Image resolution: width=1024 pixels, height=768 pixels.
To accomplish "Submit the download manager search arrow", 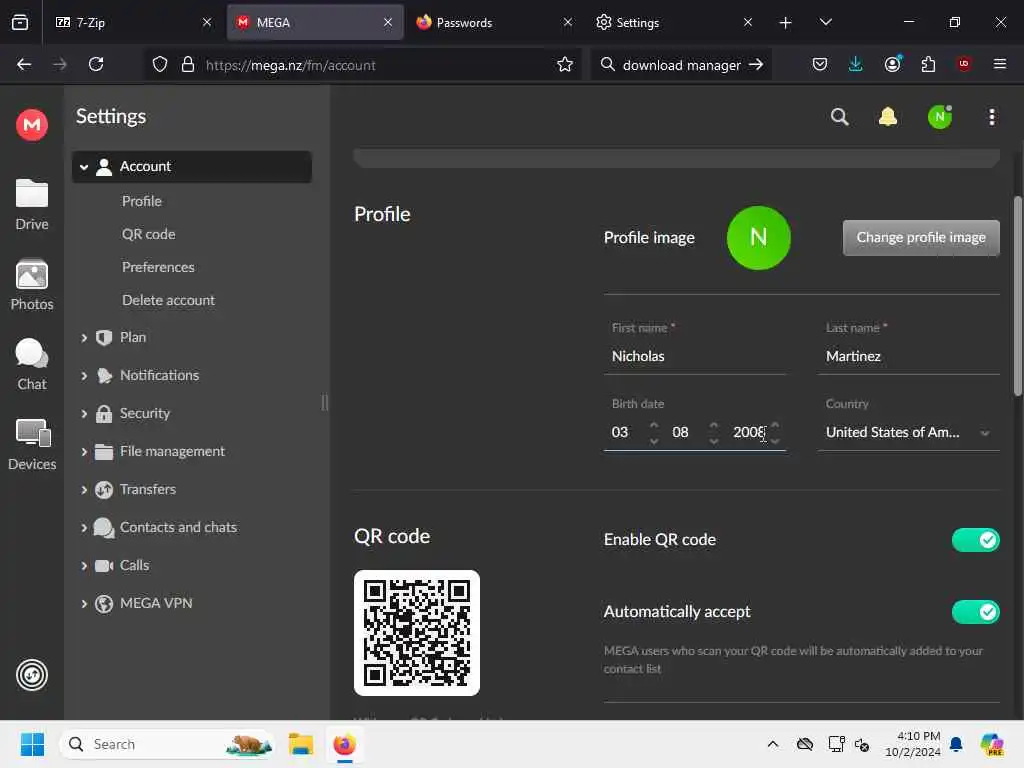I will (756, 65).
